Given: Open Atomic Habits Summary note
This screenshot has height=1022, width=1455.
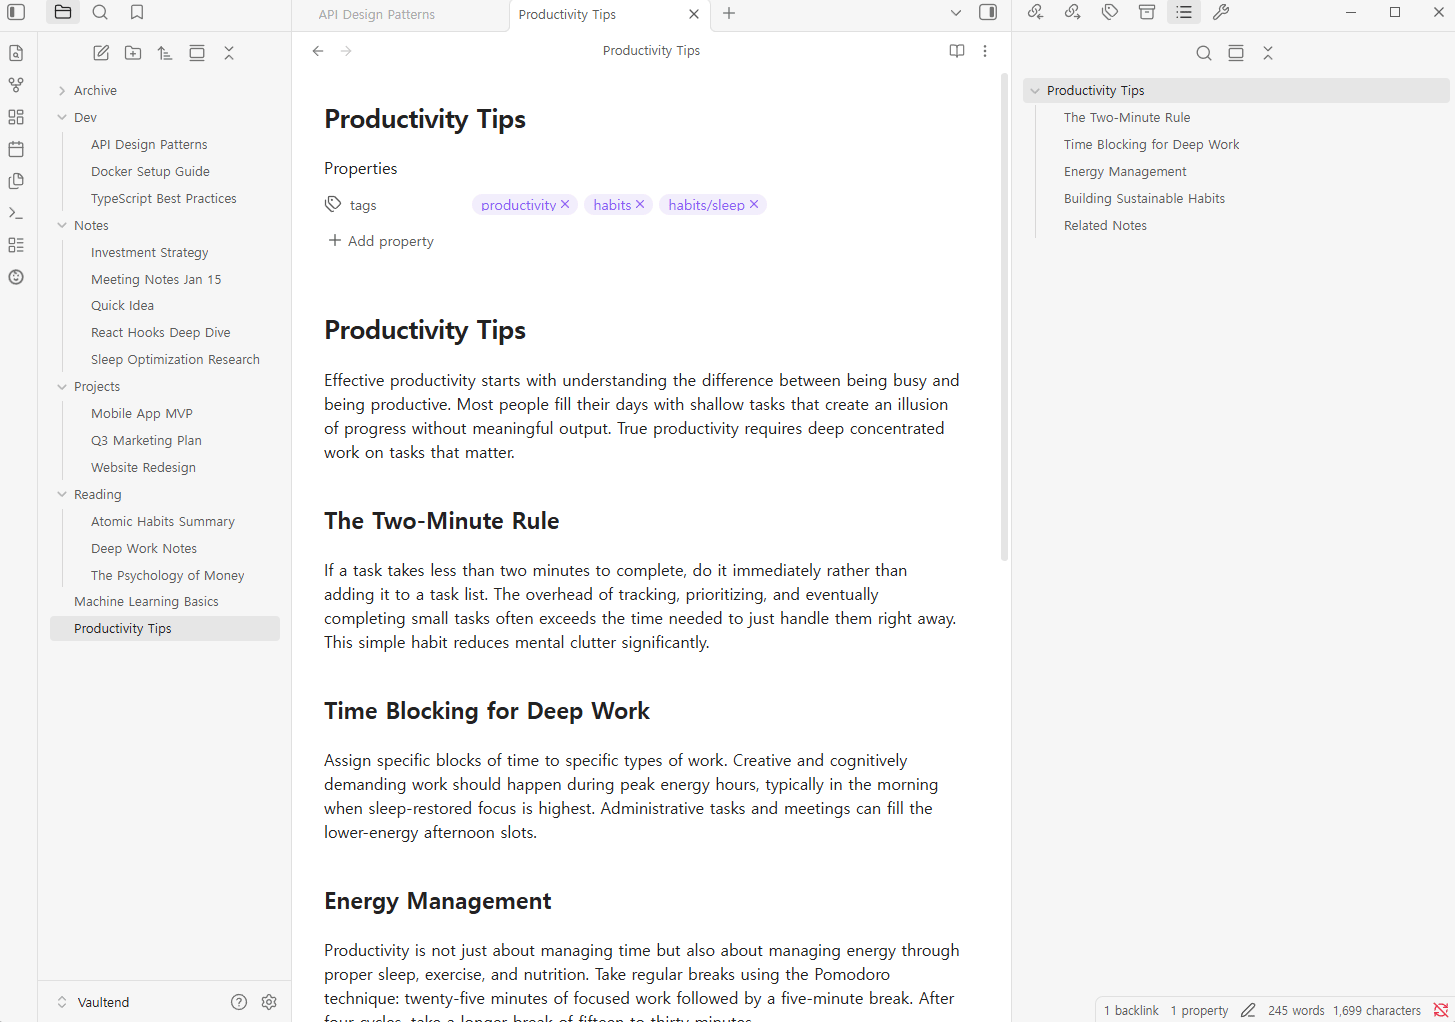Looking at the screenshot, I should tap(163, 522).
